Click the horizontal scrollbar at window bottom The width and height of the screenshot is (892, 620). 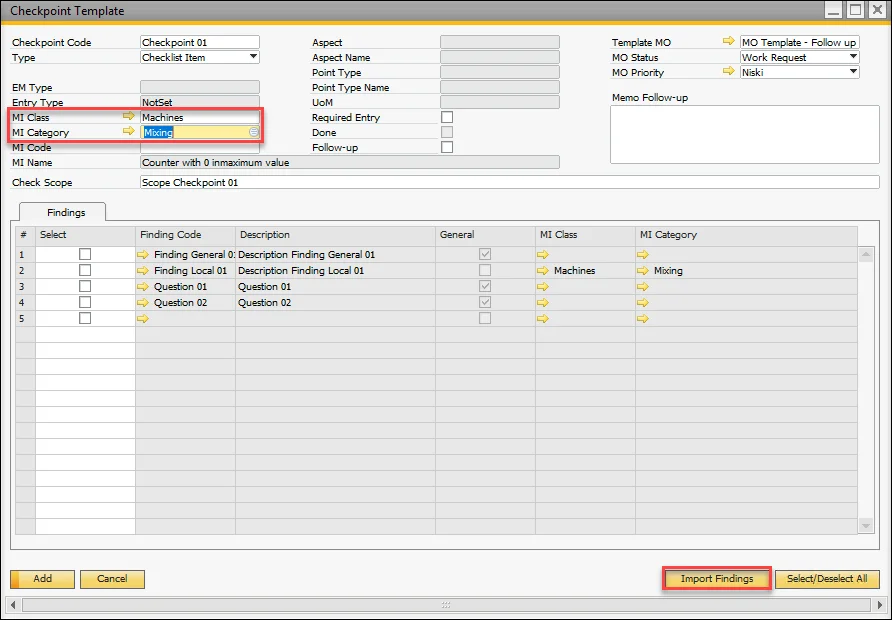coord(446,605)
